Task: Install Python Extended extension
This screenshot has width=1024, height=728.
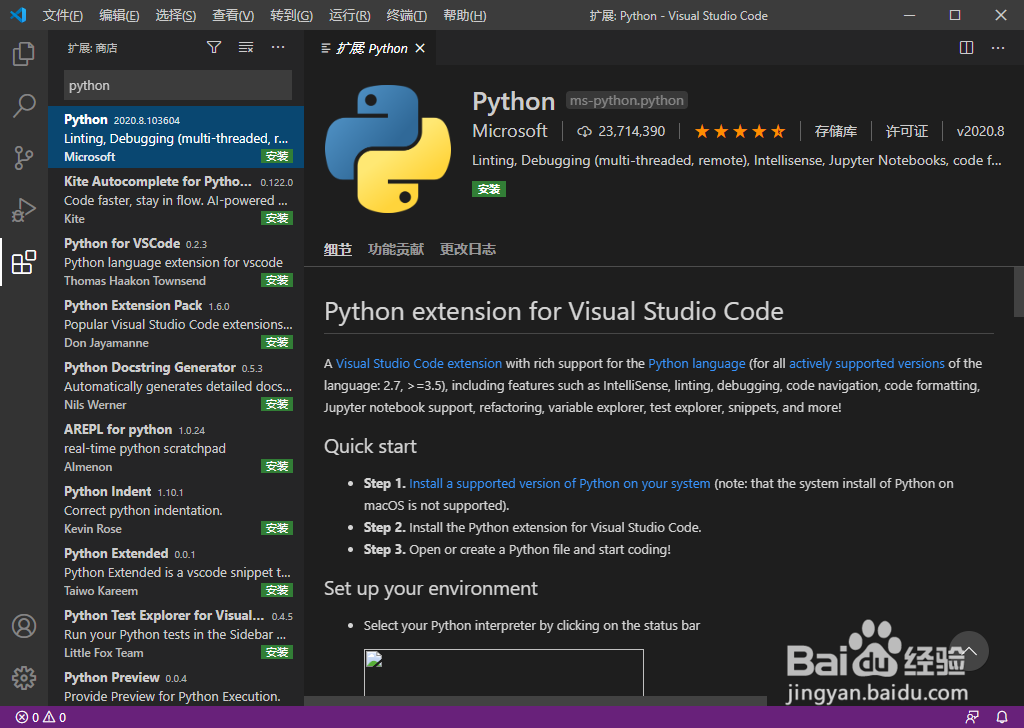Action: point(277,590)
